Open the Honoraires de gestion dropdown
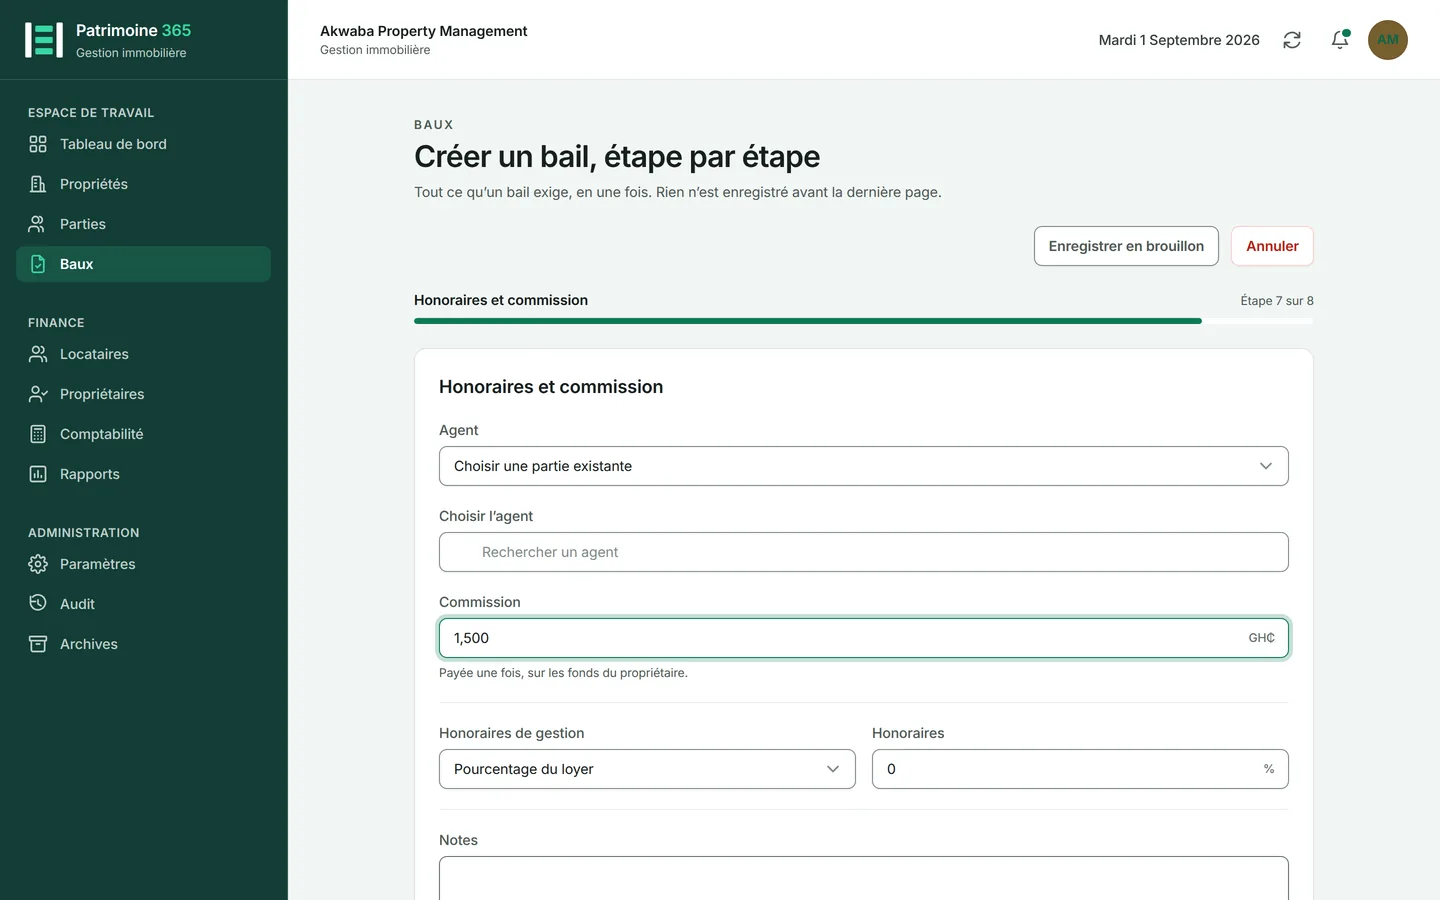This screenshot has height=900, width=1440. point(647,769)
